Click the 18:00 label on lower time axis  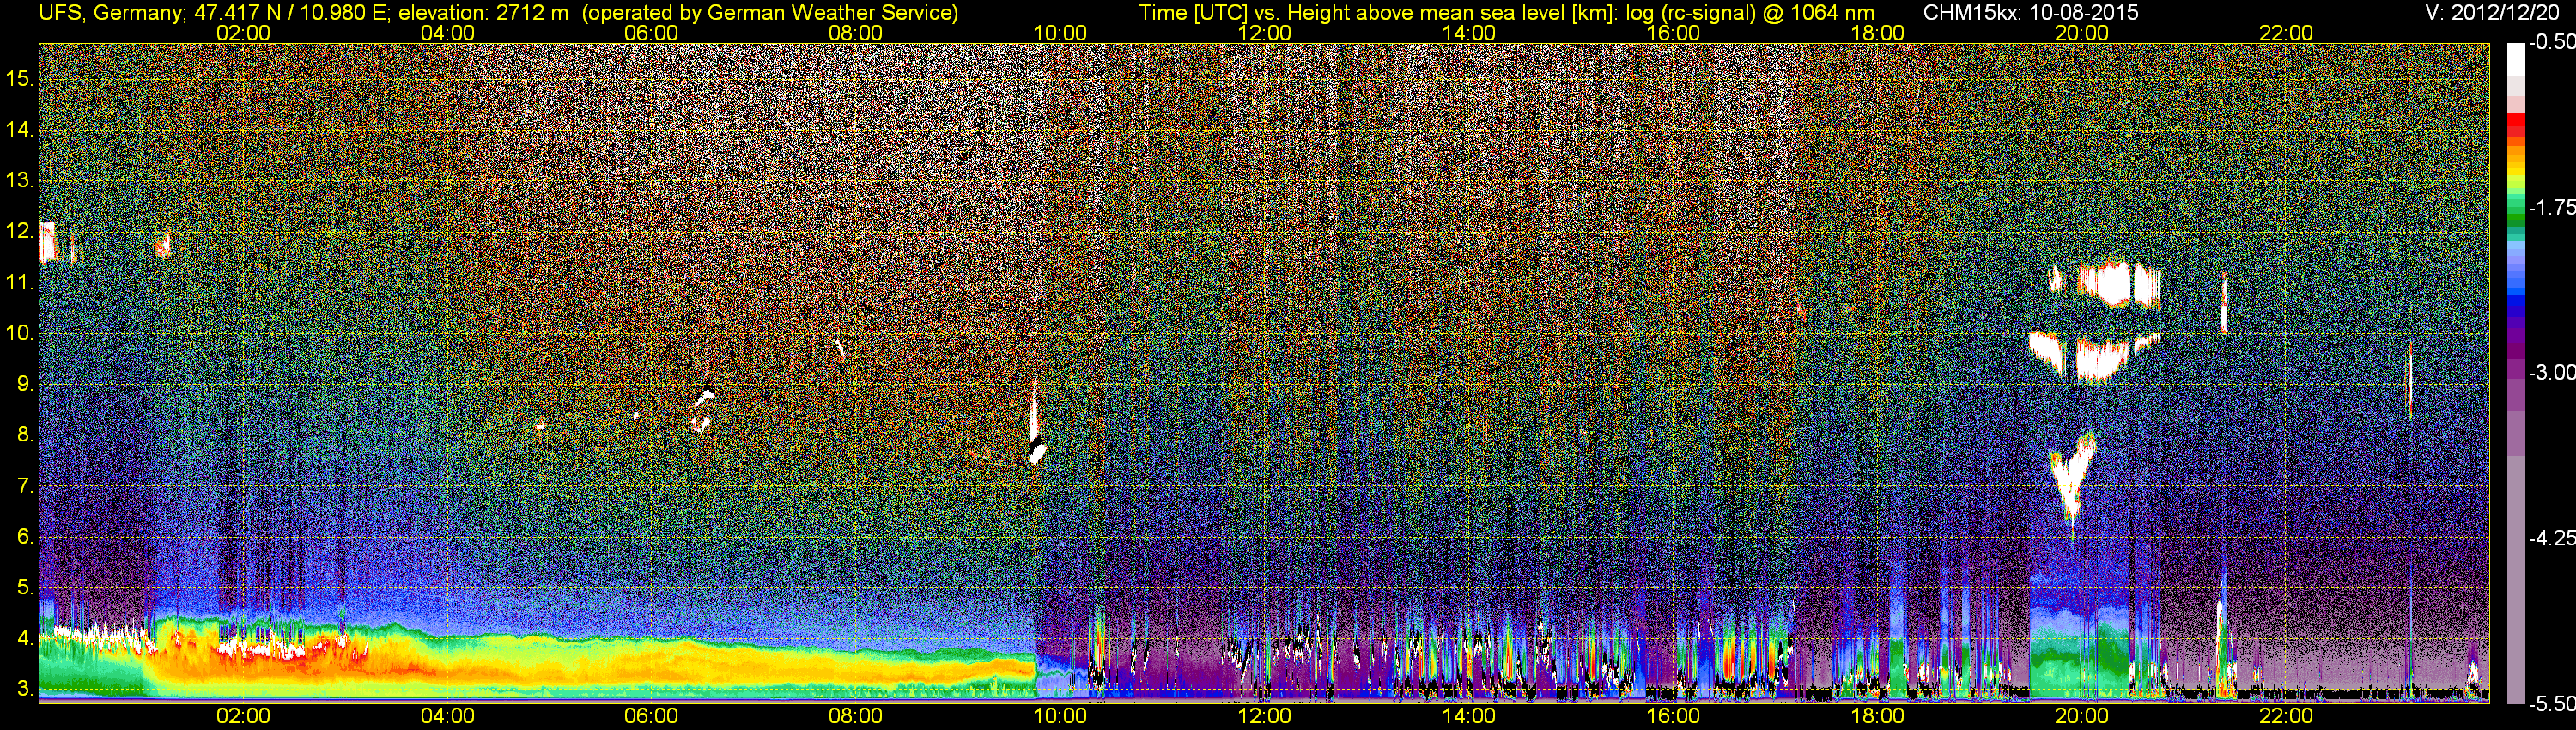1877,716
